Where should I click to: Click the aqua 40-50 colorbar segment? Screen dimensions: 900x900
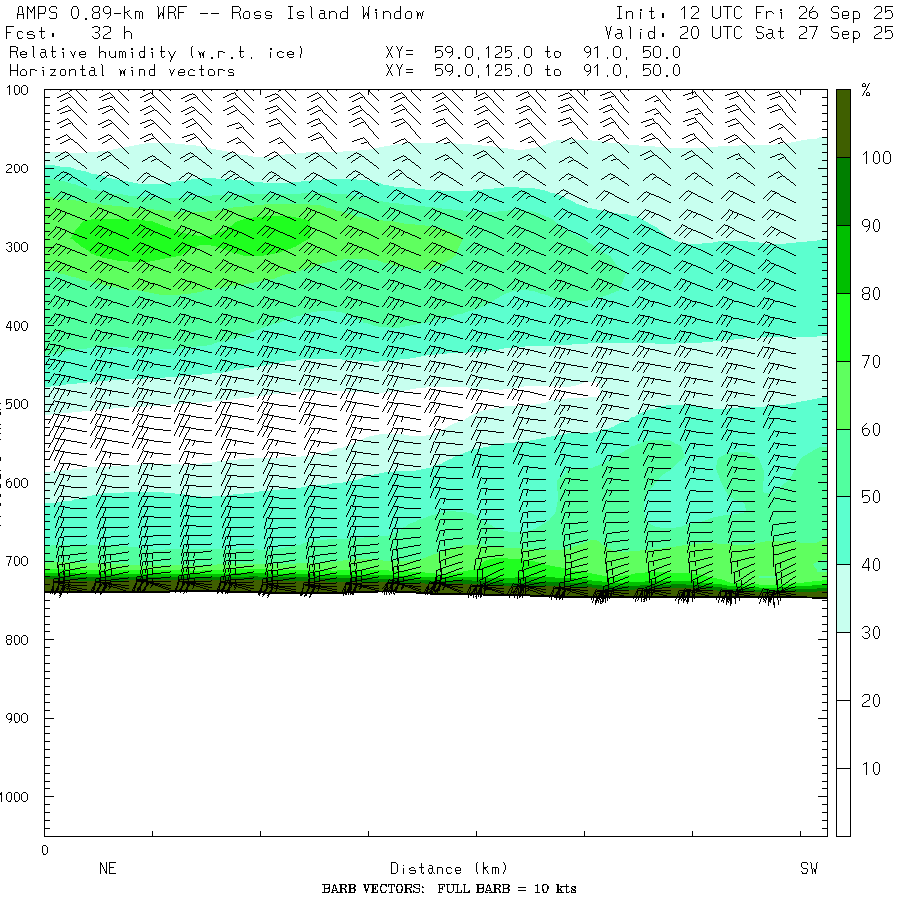click(x=843, y=531)
